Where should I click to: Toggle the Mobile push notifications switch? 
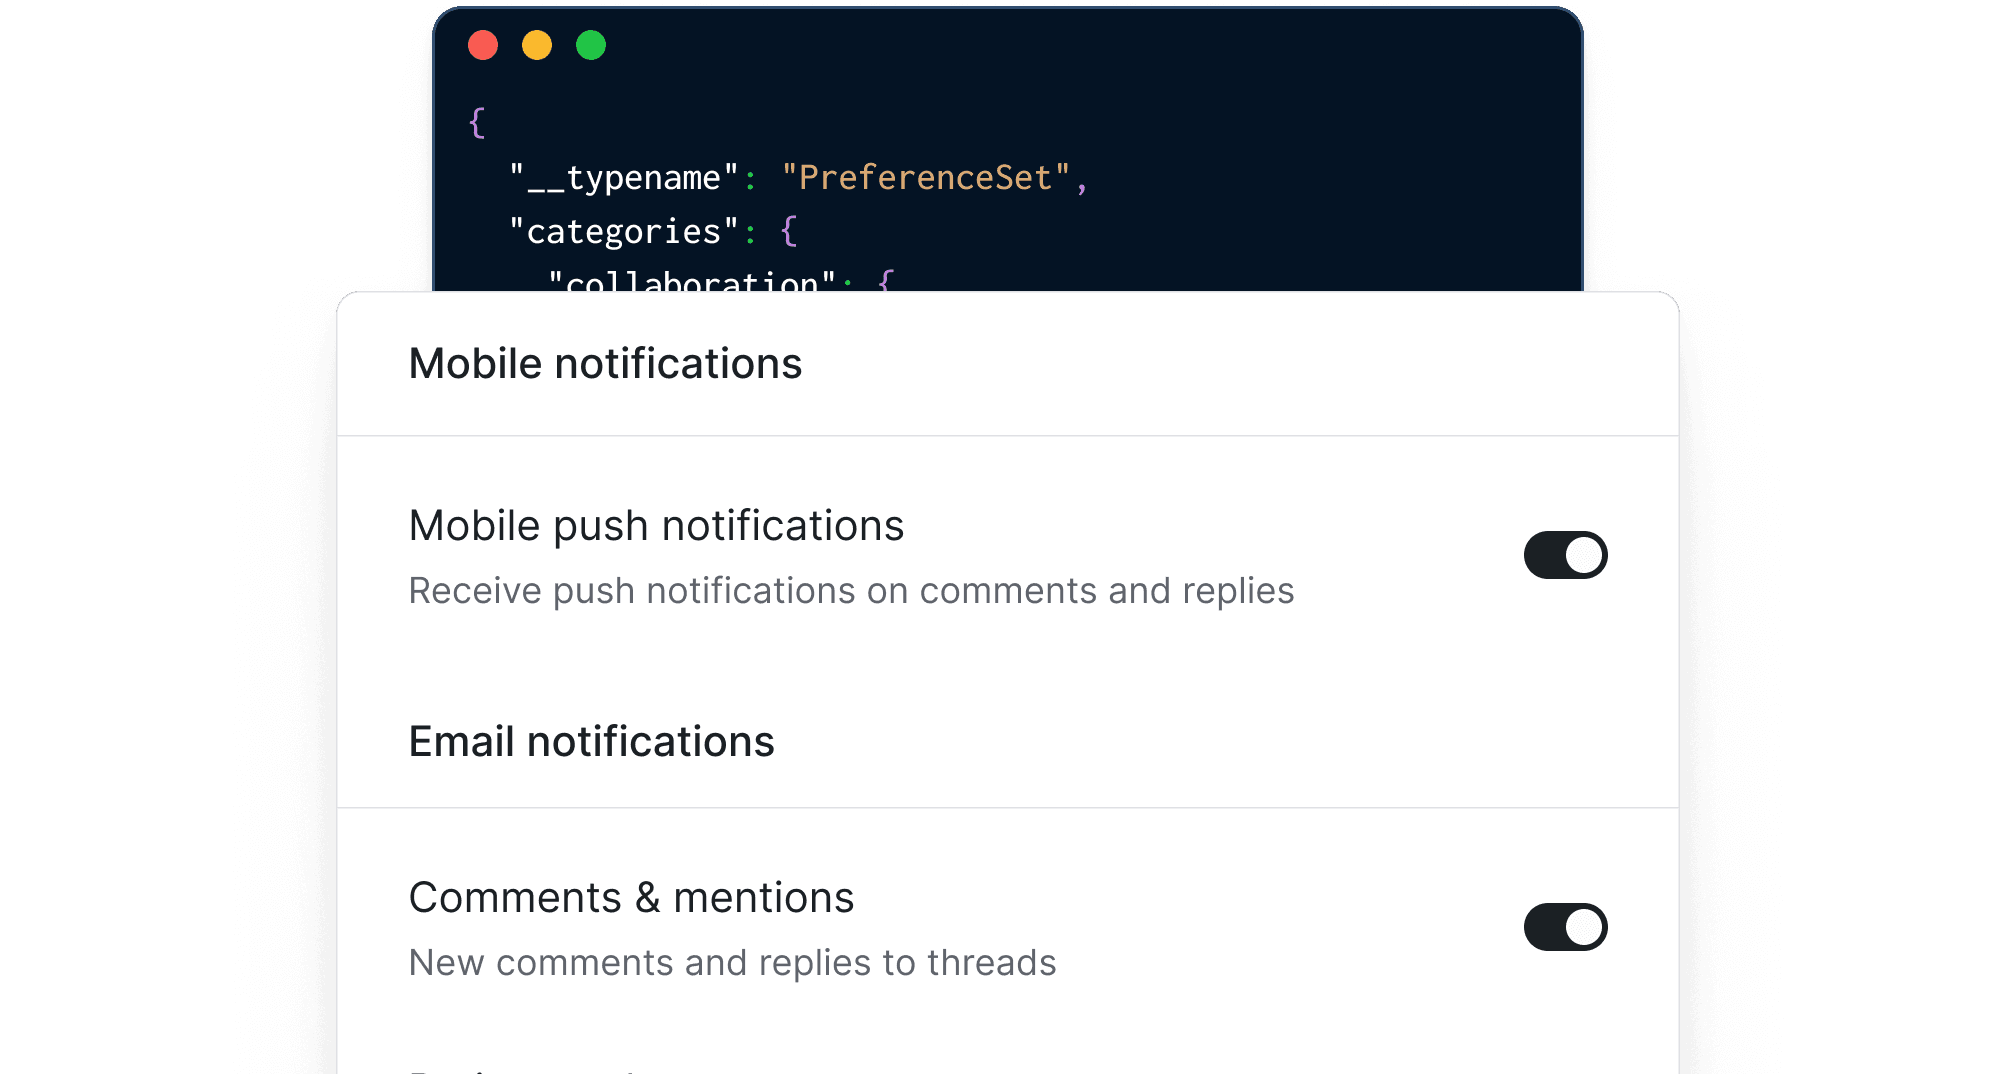(x=1566, y=555)
